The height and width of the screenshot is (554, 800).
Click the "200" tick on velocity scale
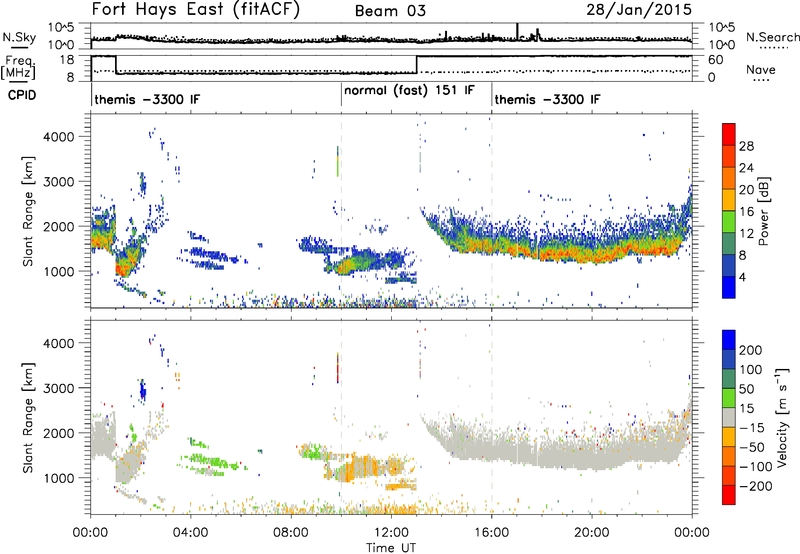point(751,350)
